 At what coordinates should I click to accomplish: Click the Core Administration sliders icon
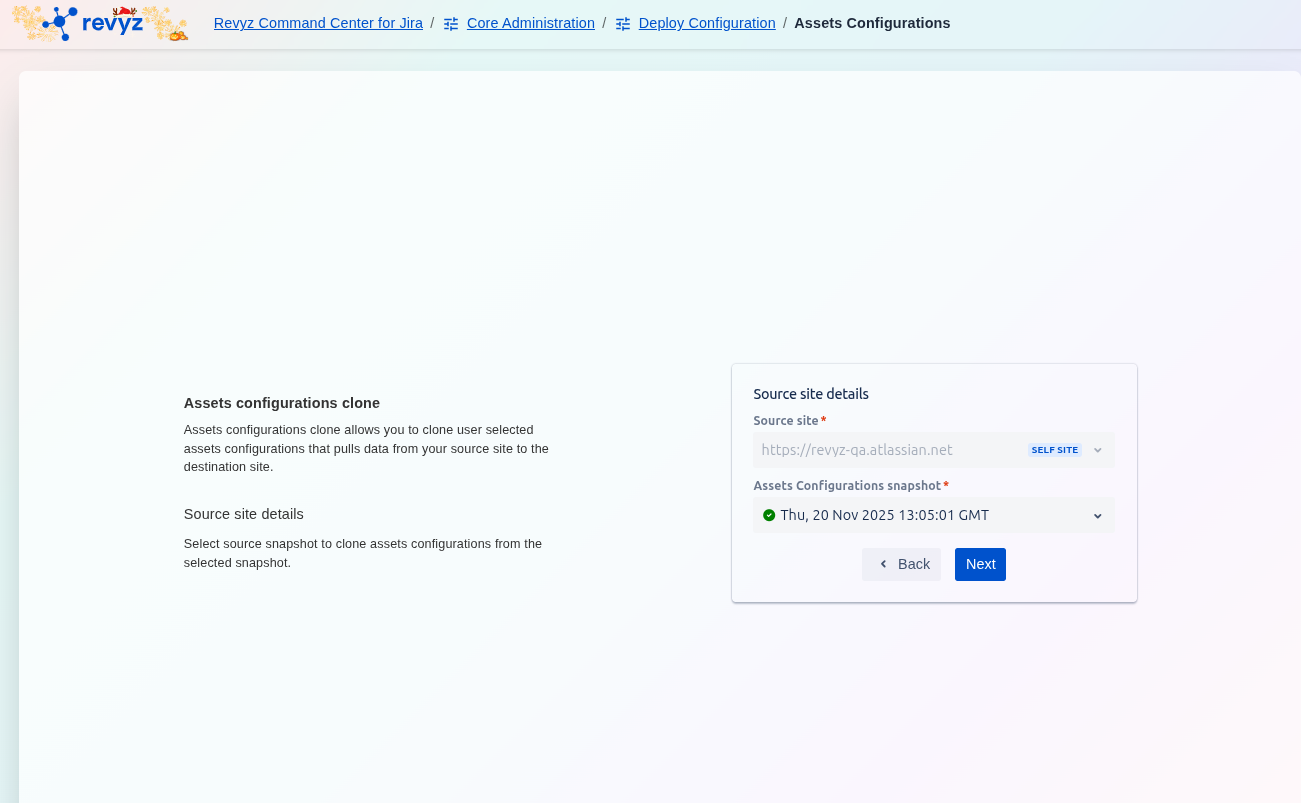pyautogui.click(x=451, y=24)
